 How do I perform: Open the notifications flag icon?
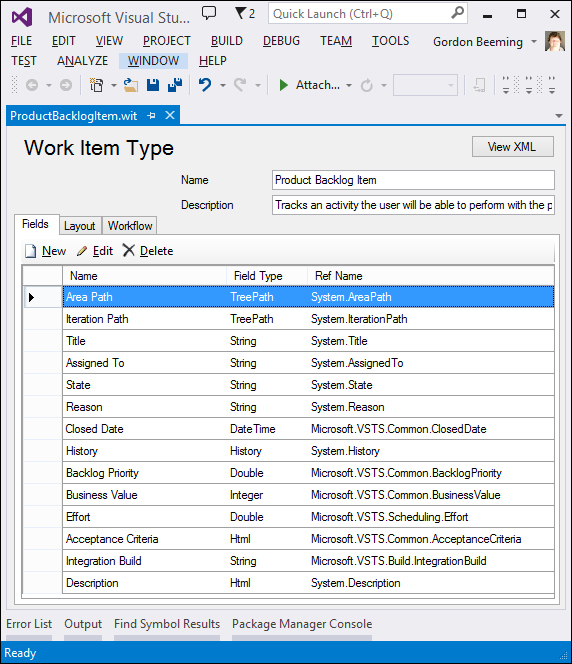(x=241, y=13)
